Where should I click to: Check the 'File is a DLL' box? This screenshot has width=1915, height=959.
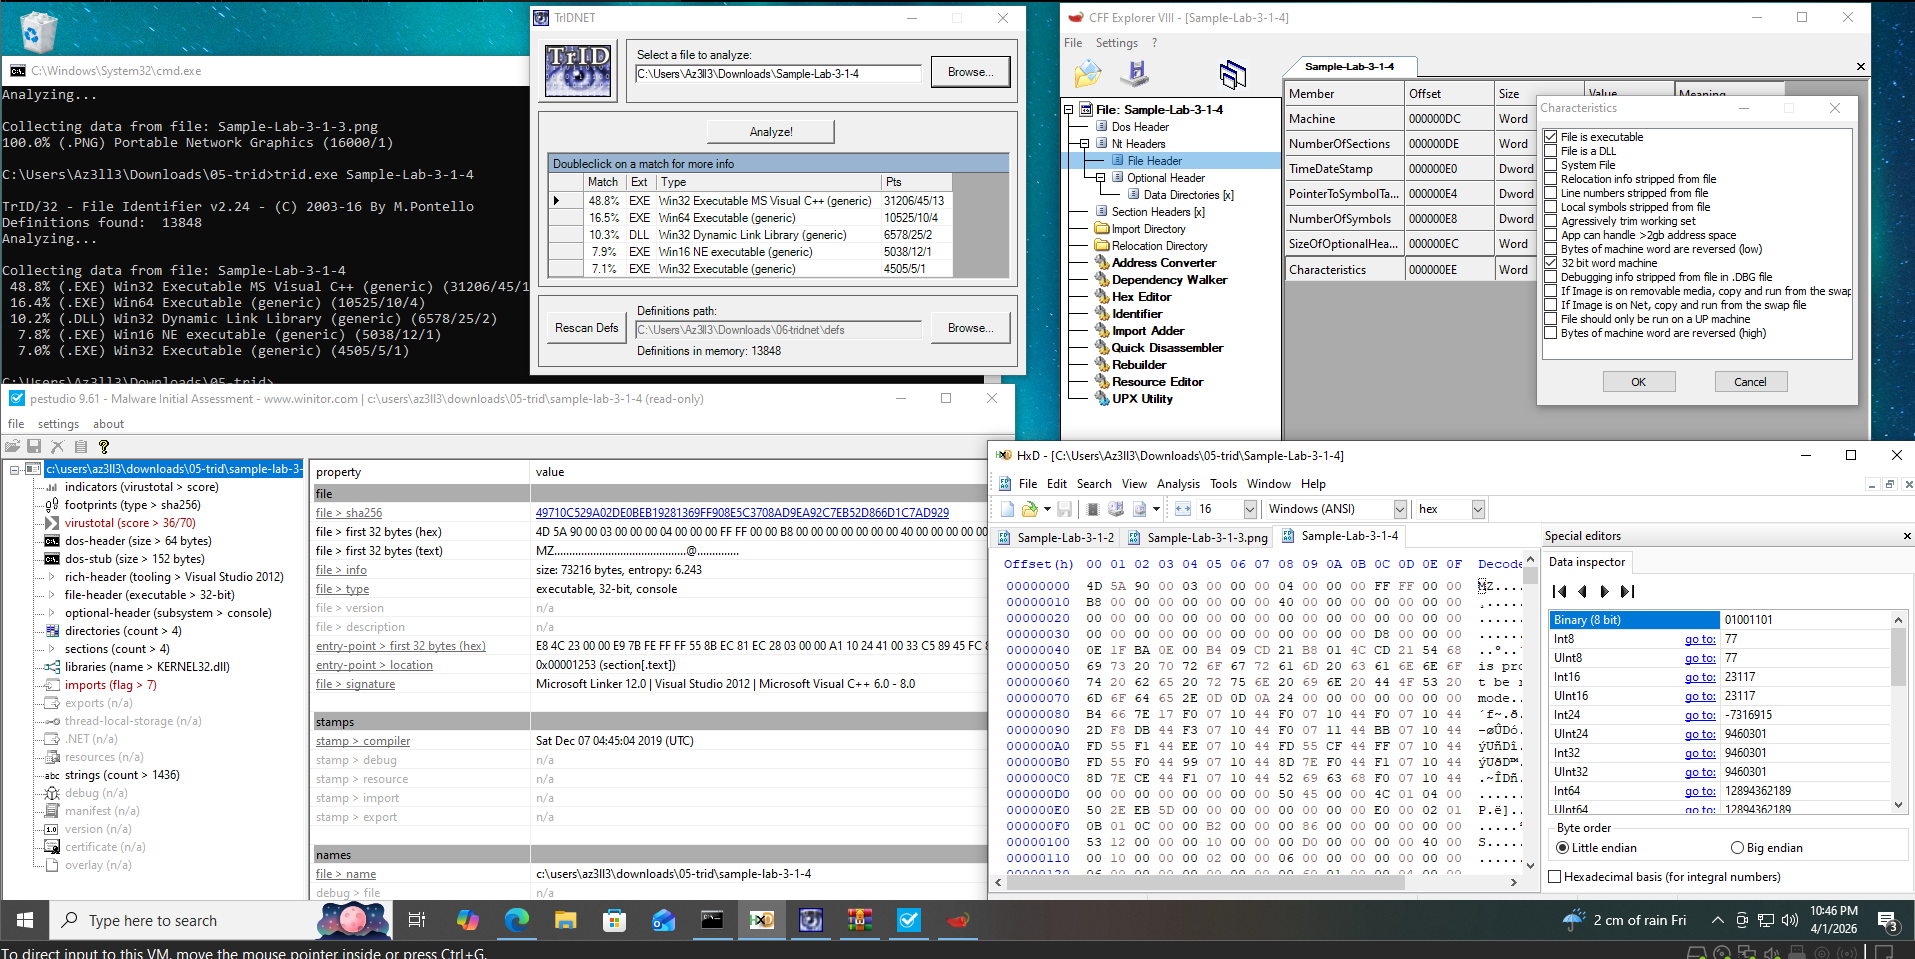point(1551,151)
